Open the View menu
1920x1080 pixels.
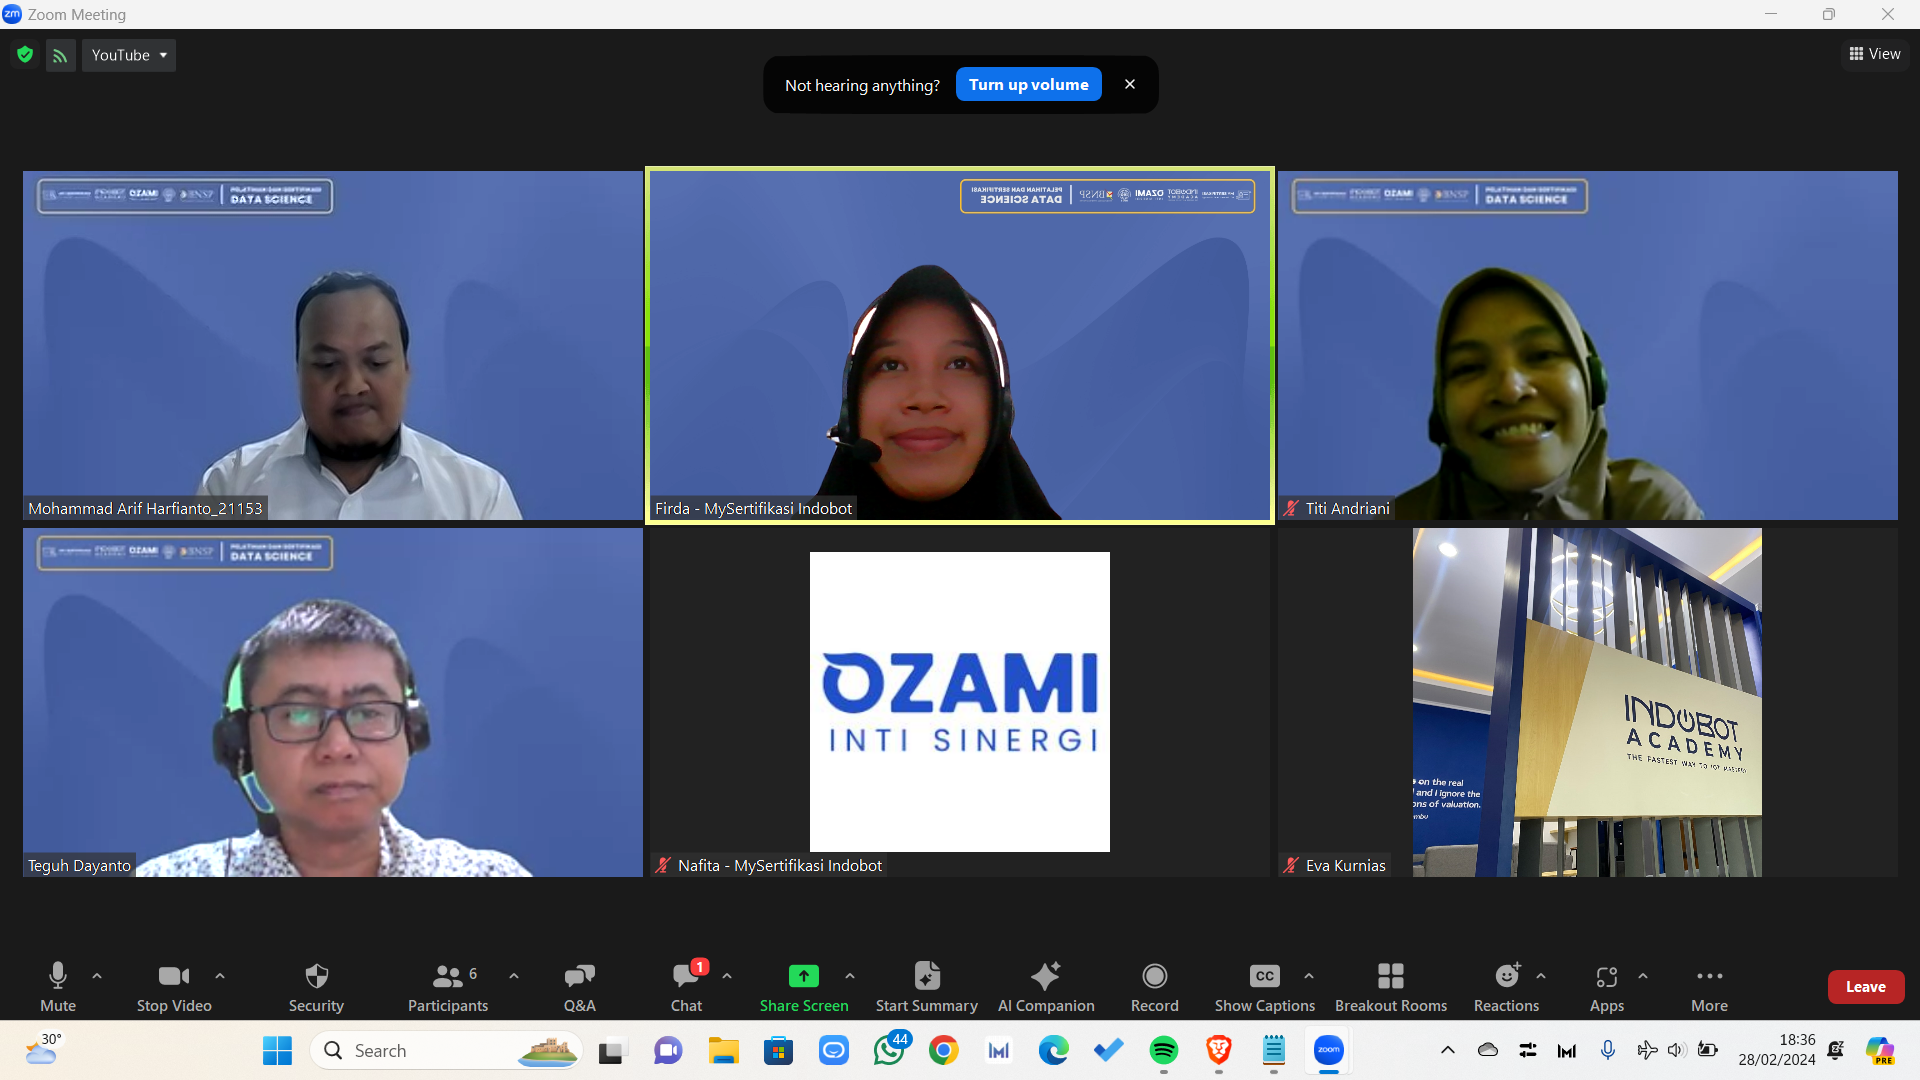click(x=1875, y=54)
